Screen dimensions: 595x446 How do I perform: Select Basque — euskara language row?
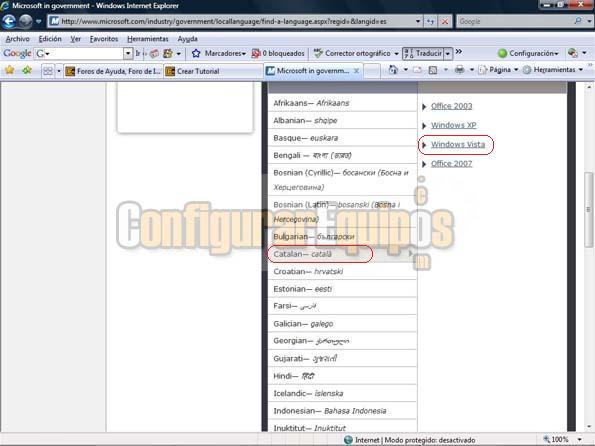tap(342, 138)
